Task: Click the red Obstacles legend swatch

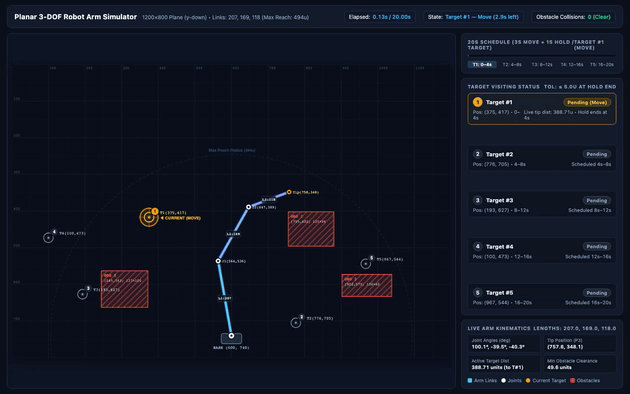Action: point(573,380)
